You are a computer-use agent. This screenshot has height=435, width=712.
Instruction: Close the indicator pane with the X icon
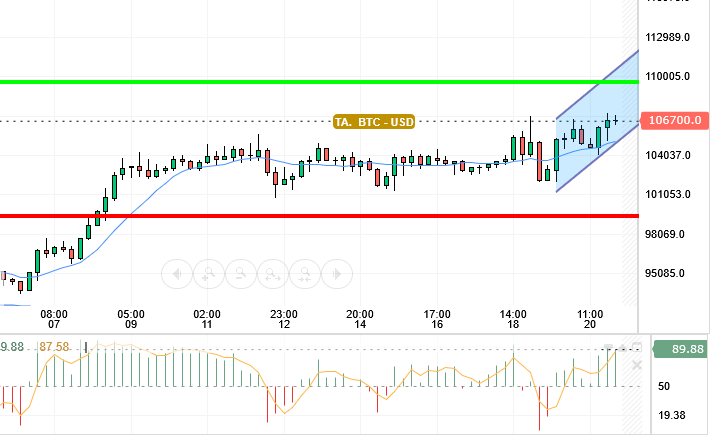[637, 365]
